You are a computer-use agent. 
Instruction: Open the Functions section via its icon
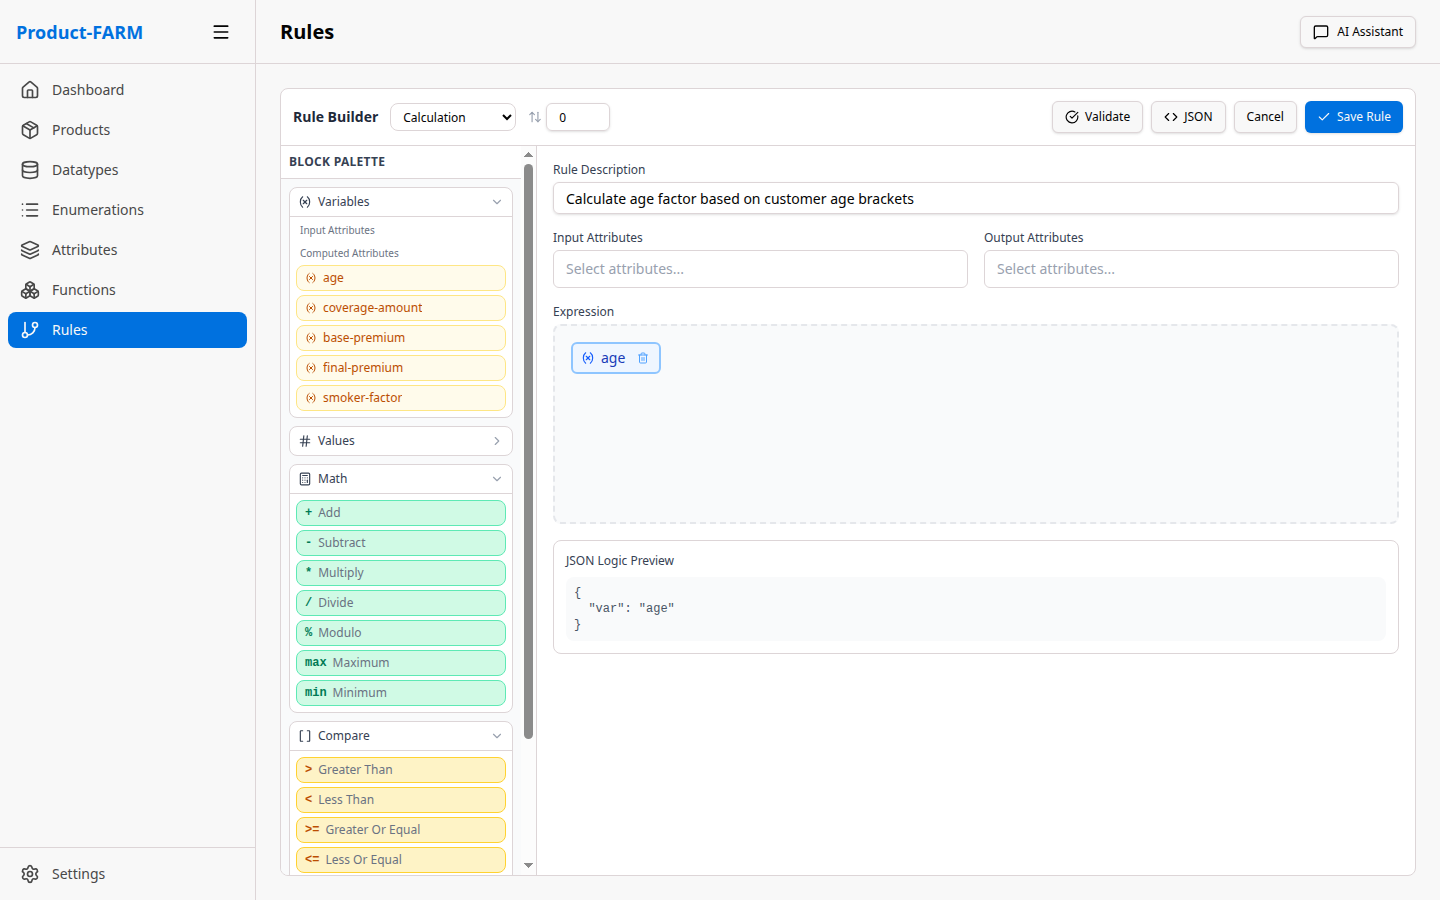(31, 289)
